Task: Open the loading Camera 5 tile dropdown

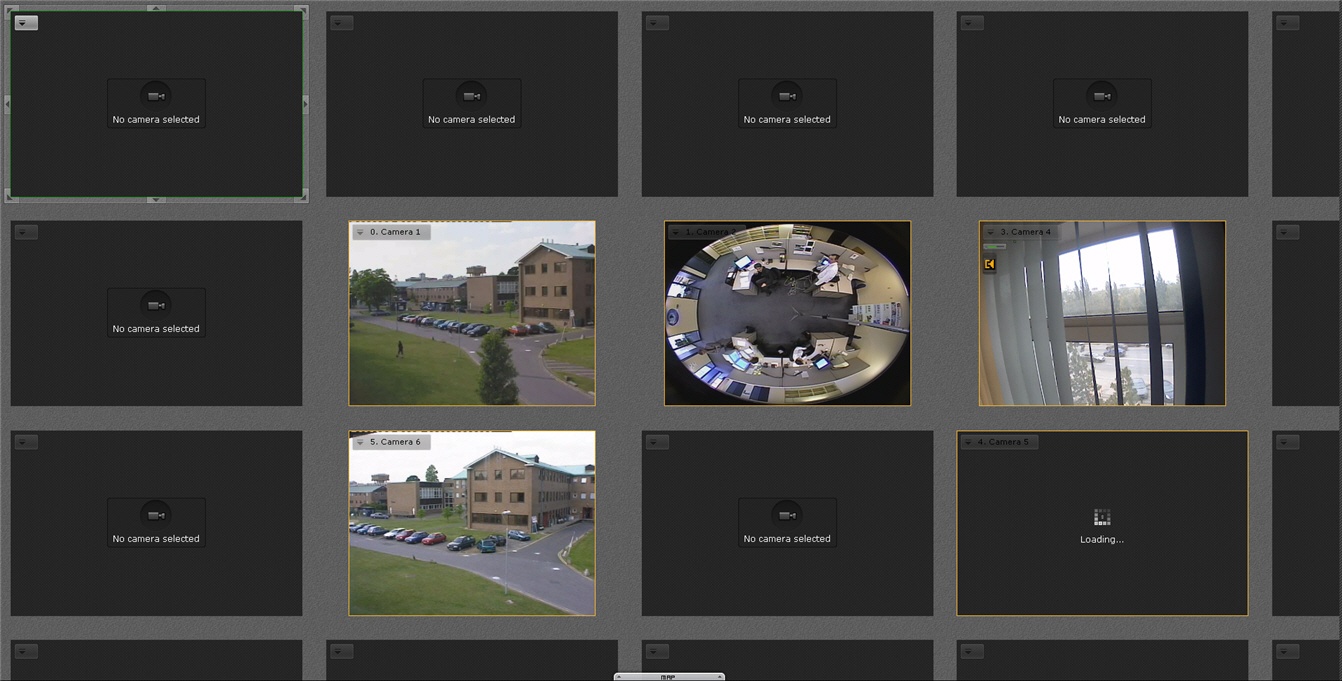Action: point(968,442)
